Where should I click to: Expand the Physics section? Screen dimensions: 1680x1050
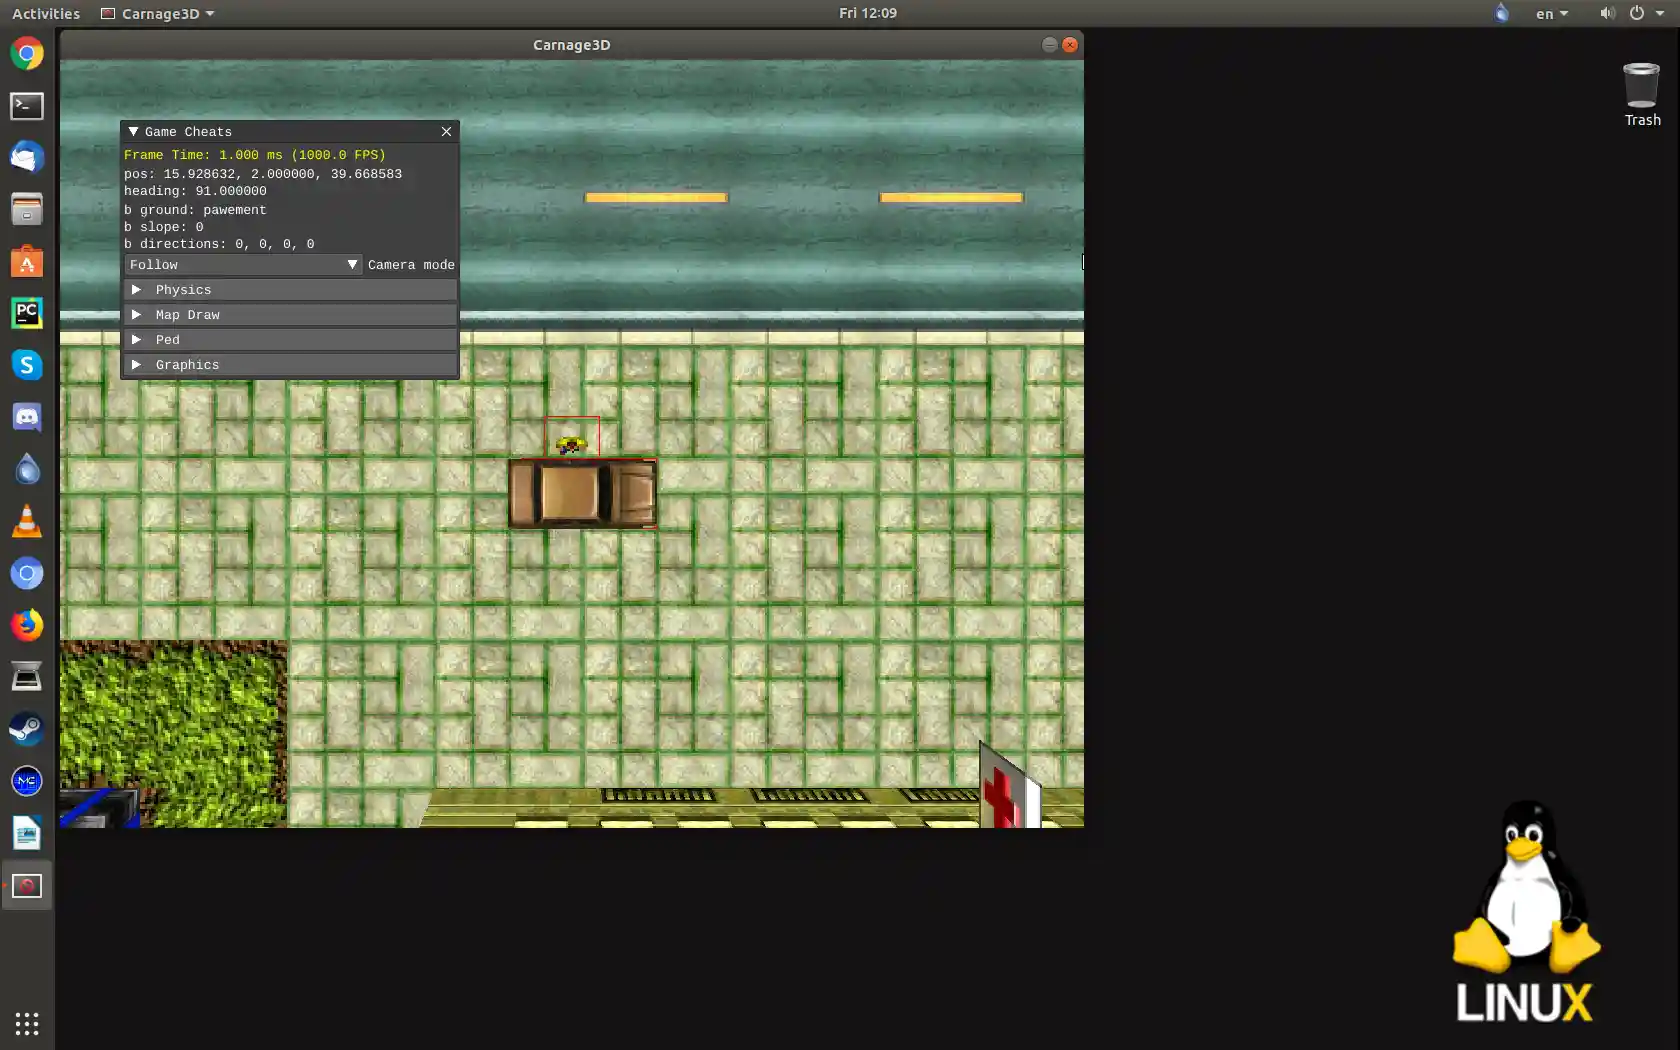(184, 289)
